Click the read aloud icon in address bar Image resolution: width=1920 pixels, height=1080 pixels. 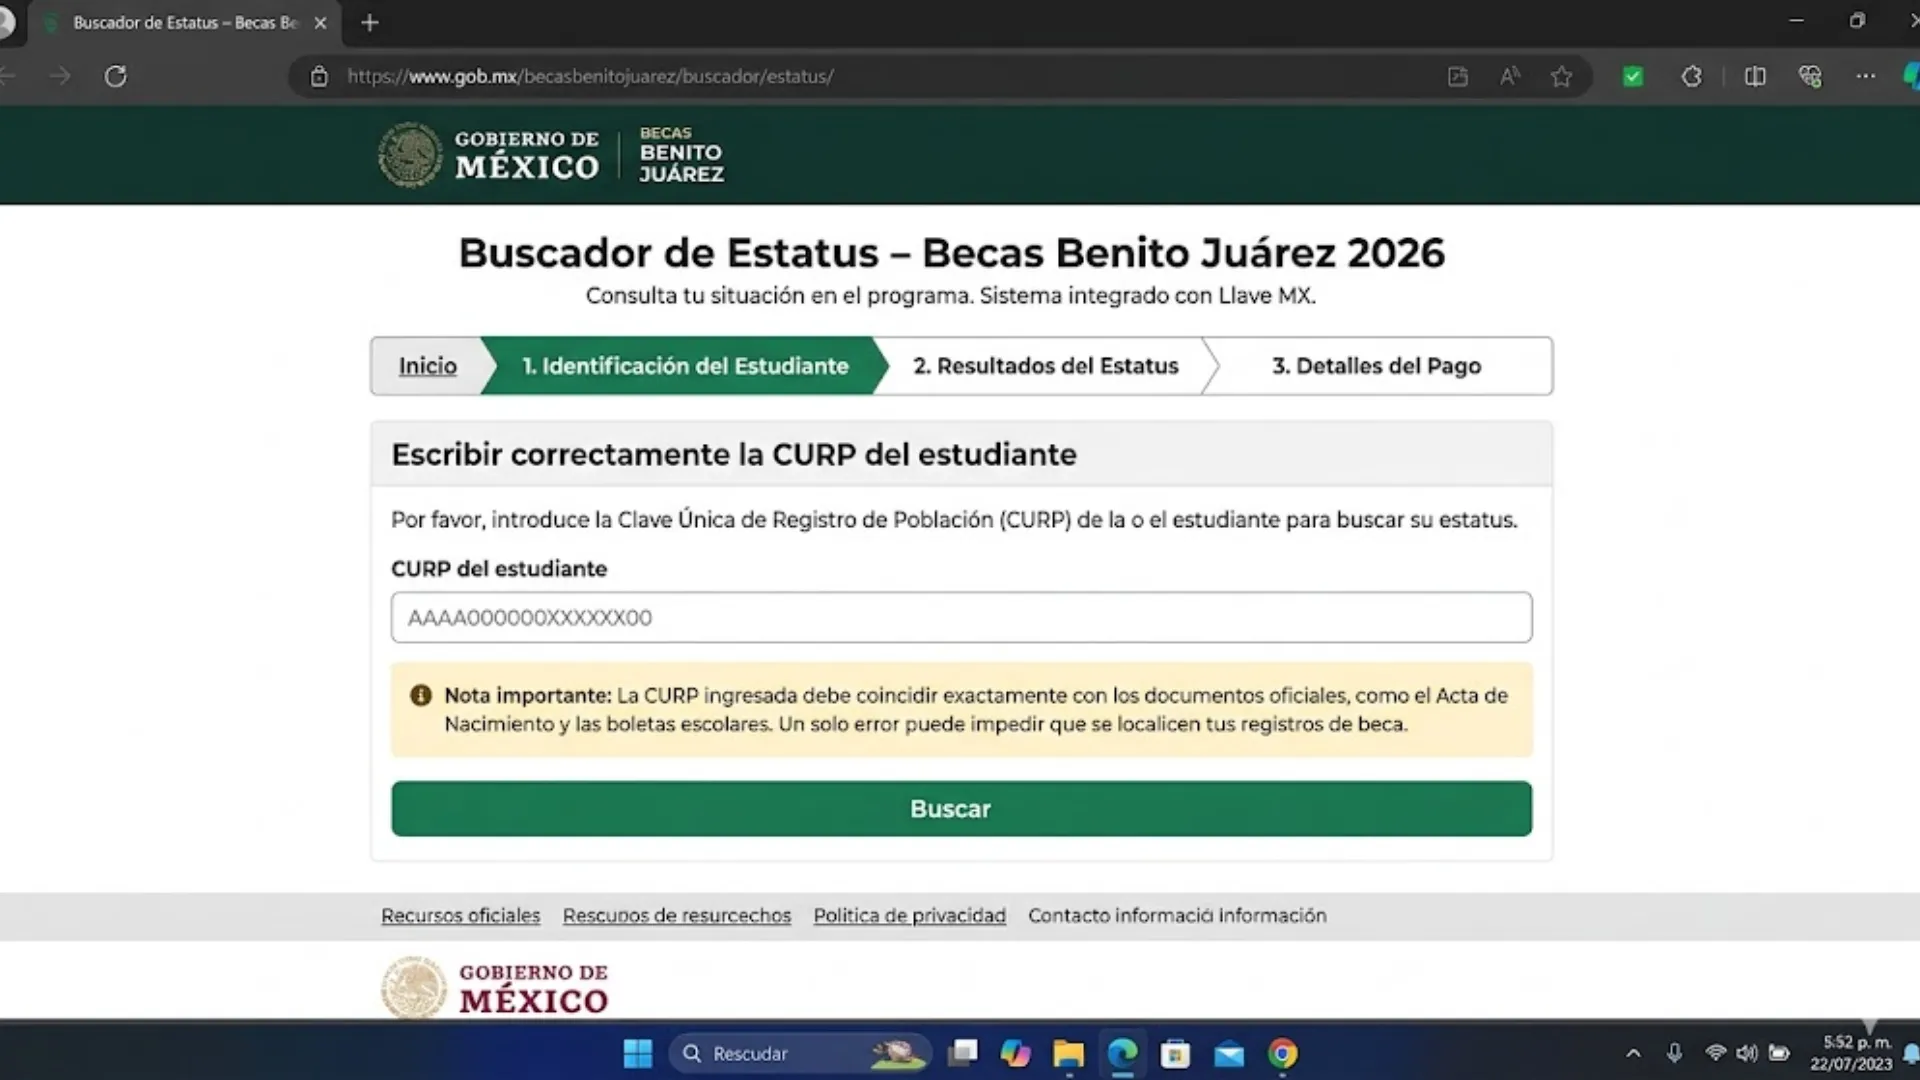[1510, 76]
